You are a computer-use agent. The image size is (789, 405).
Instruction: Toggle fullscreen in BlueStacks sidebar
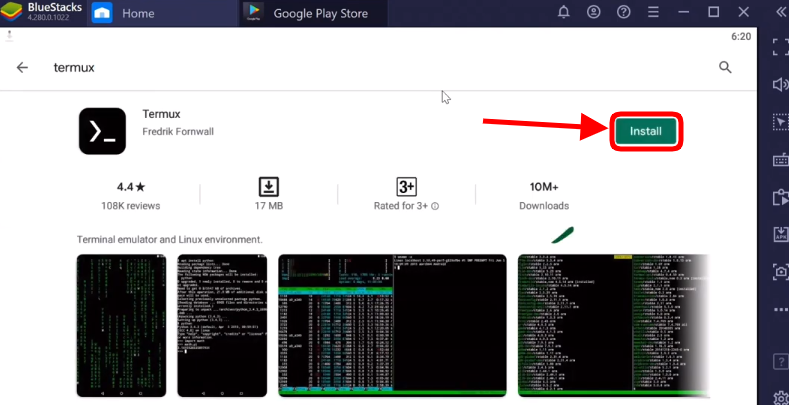pos(780,47)
